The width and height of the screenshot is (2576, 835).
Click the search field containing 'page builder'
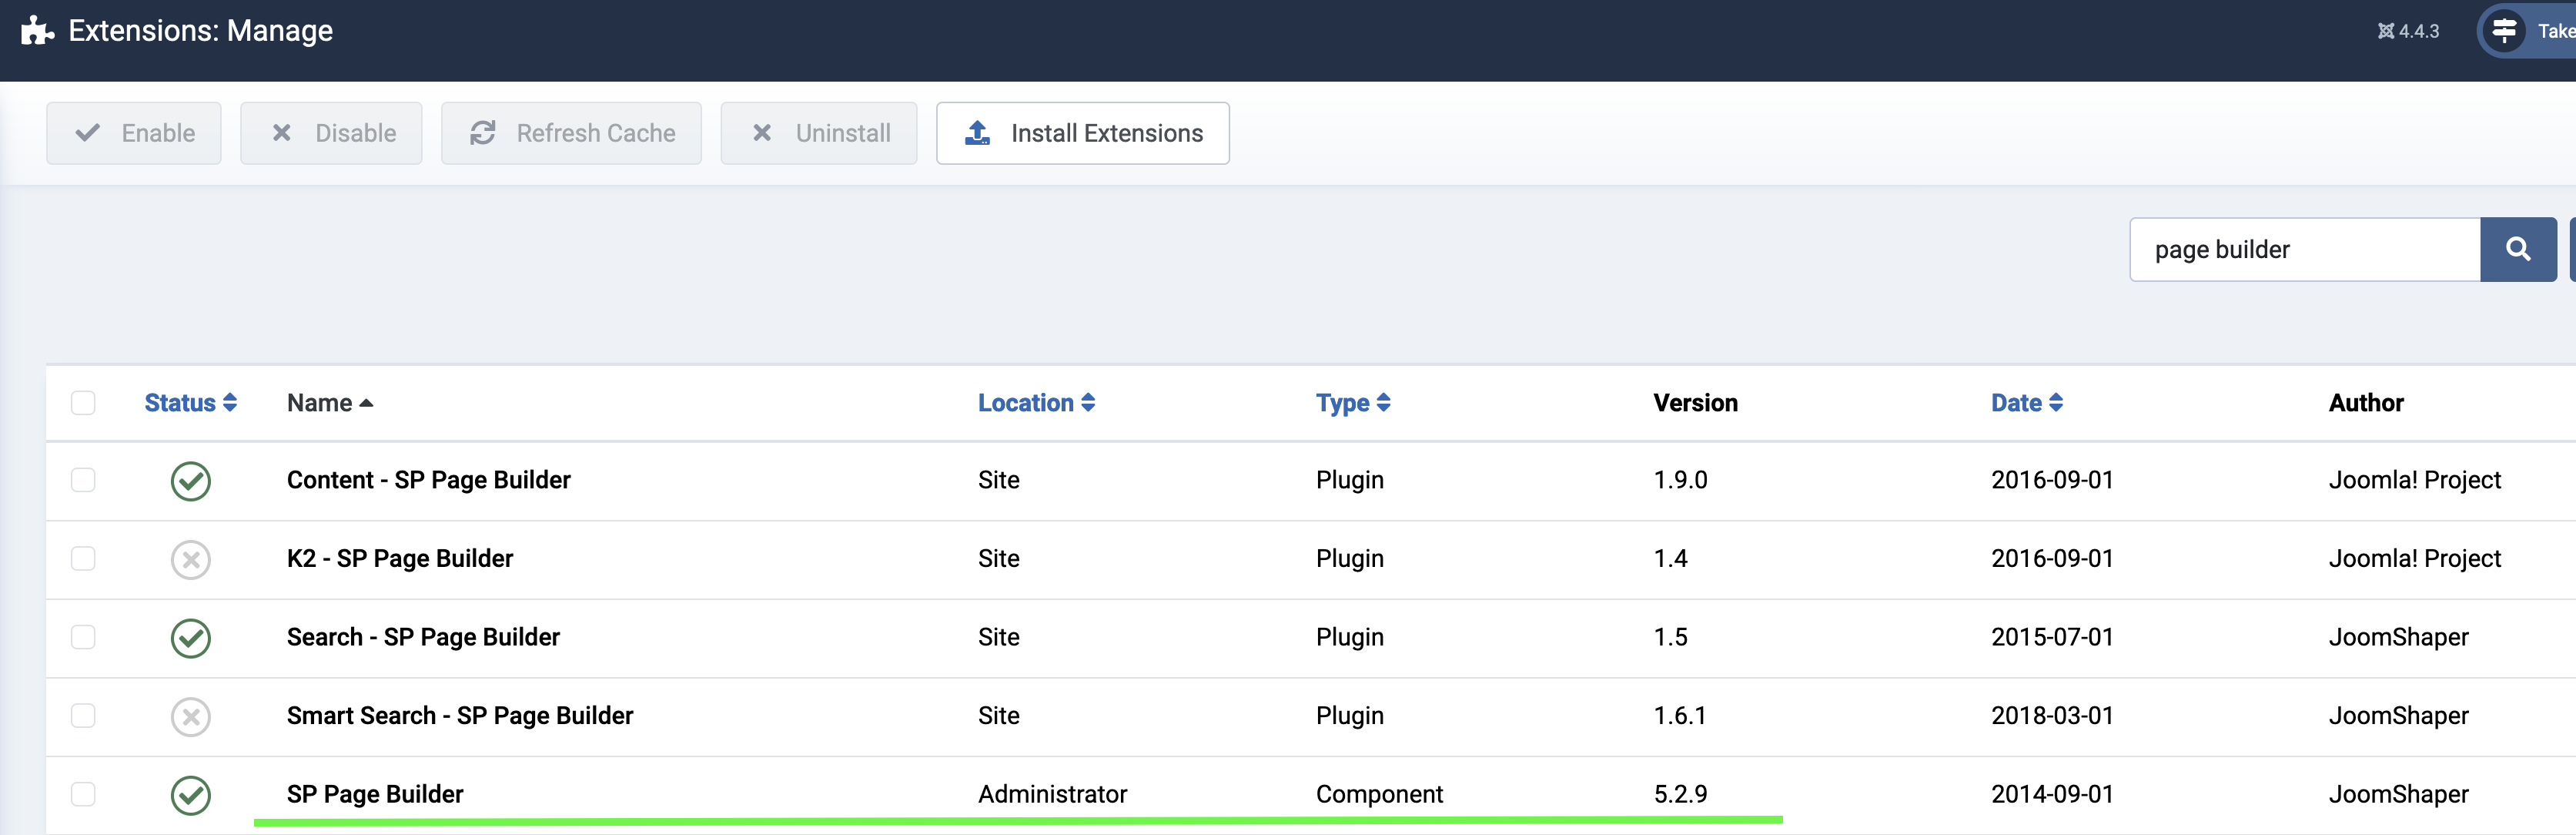pos(2305,249)
